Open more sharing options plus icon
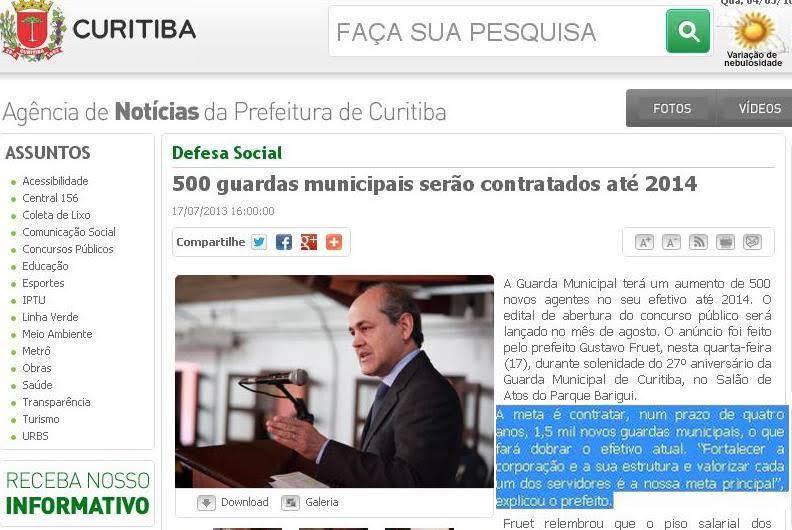 coord(334,242)
